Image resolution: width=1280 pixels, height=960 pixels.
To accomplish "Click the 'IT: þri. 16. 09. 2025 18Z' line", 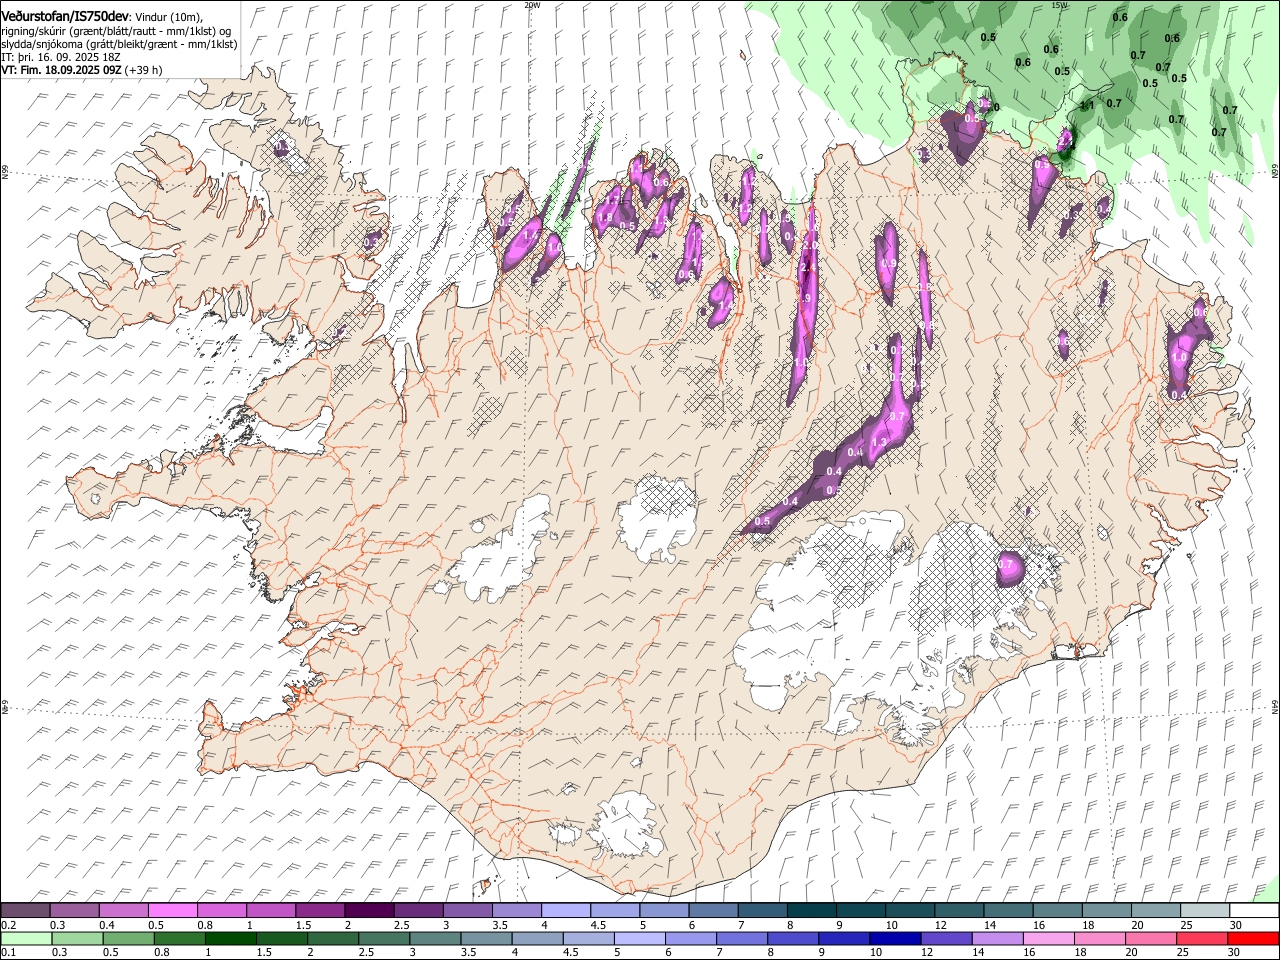I will 61,57.
